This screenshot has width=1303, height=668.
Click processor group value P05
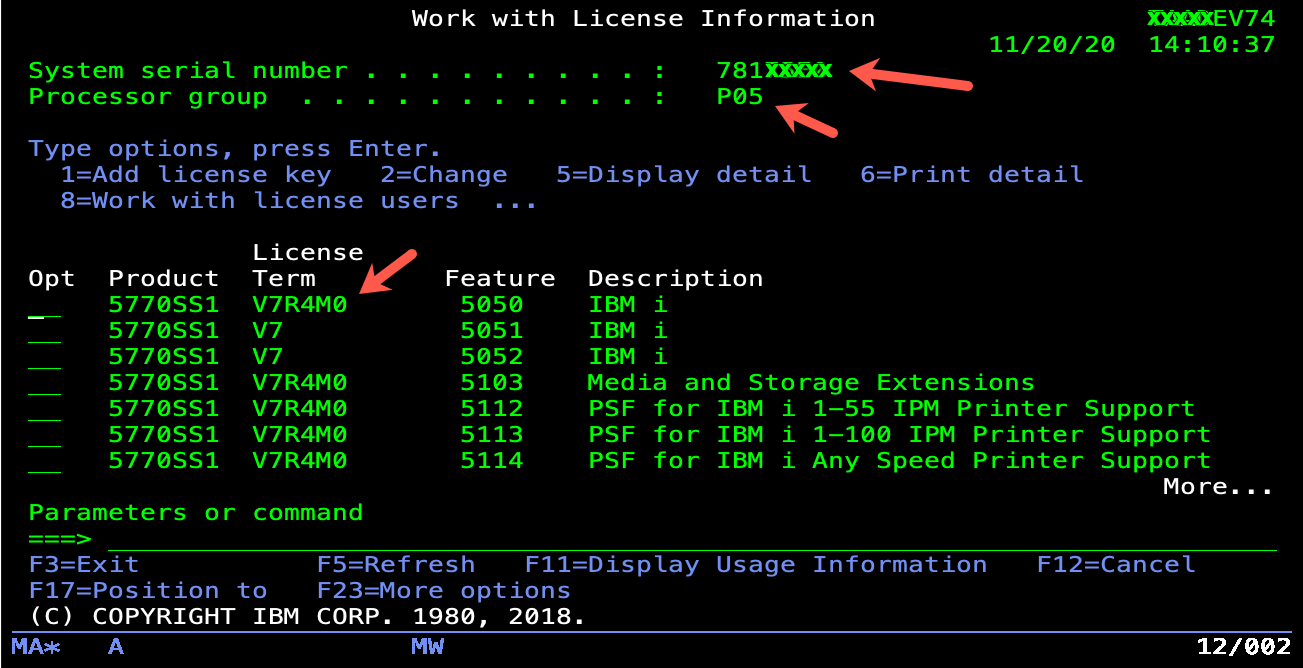pyautogui.click(x=740, y=97)
